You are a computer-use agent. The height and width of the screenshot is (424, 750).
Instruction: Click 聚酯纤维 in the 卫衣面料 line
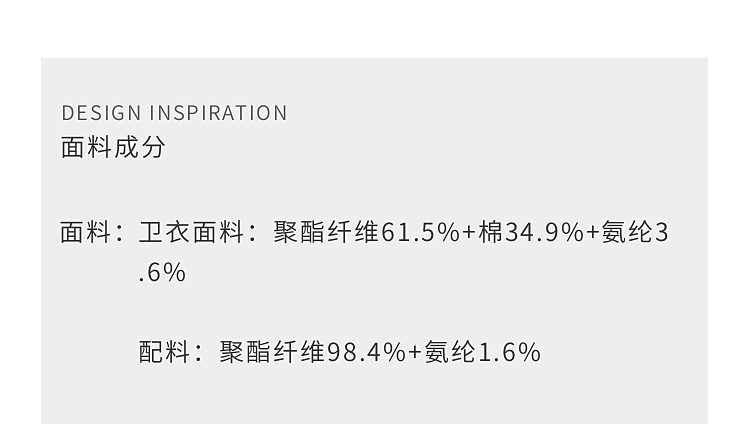(x=326, y=233)
